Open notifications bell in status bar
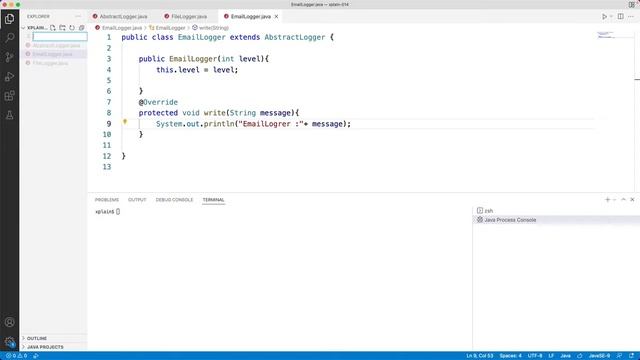 coord(631,356)
